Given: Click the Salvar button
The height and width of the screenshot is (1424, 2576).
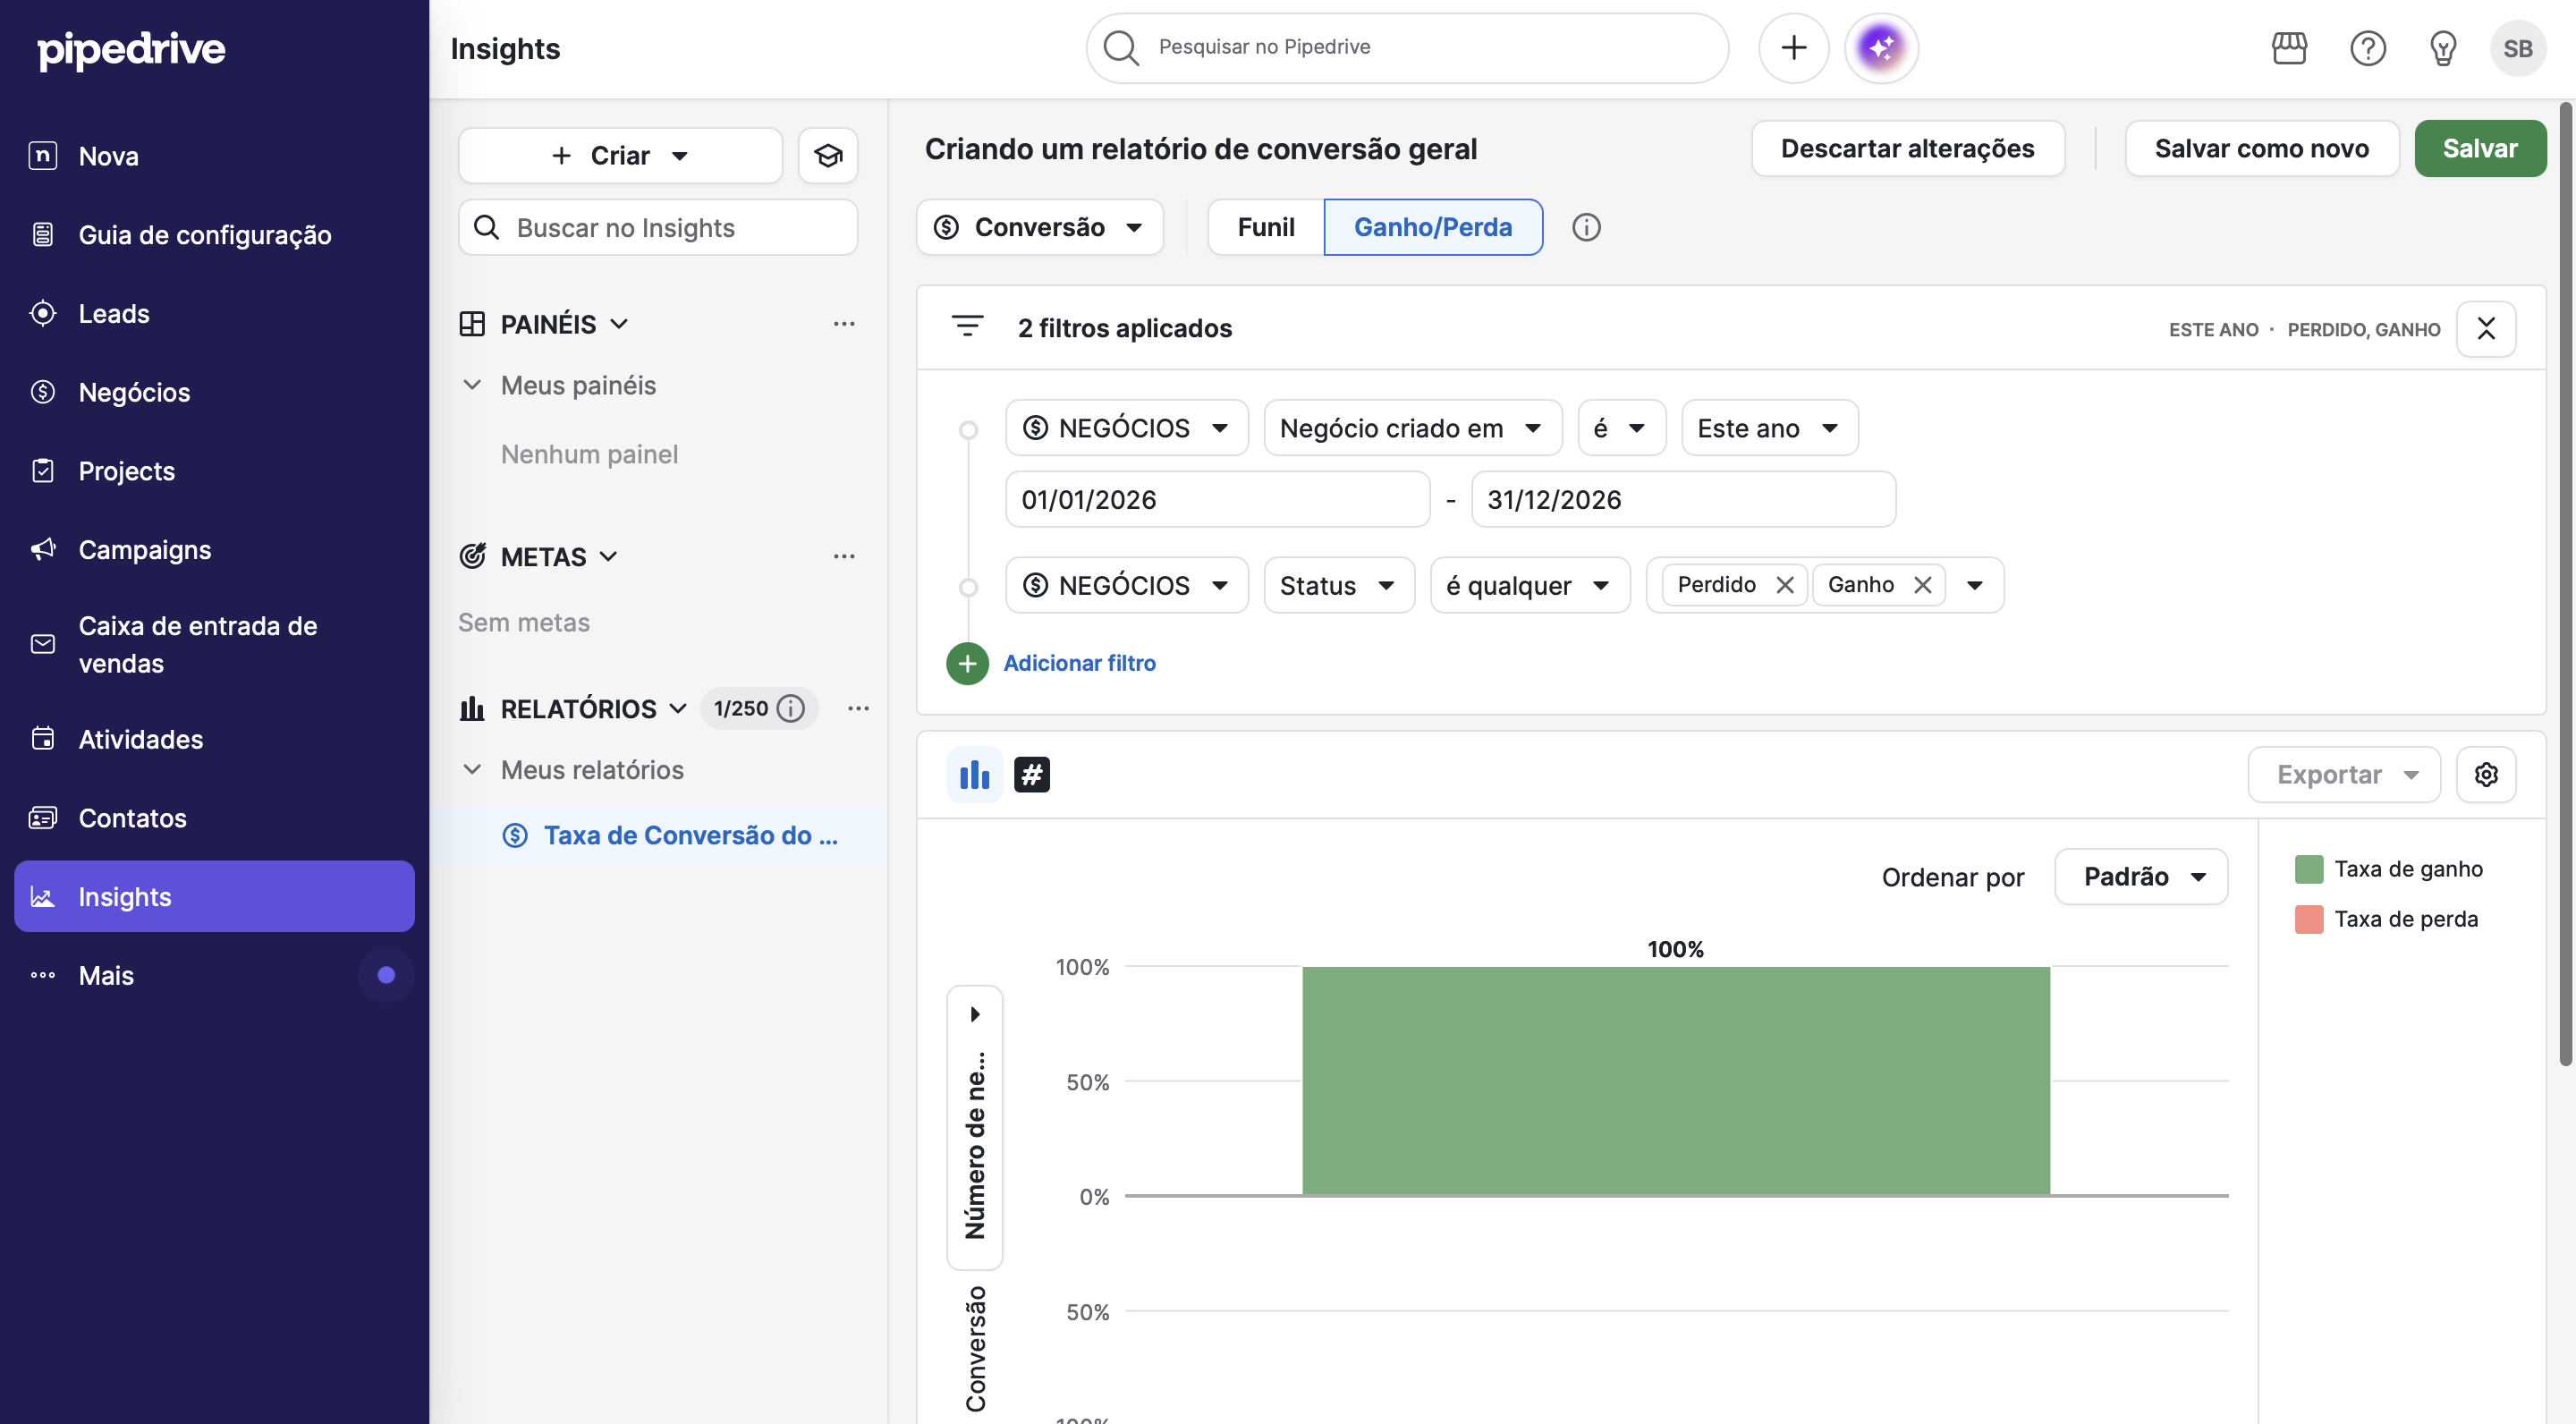Looking at the screenshot, I should tap(2479, 149).
